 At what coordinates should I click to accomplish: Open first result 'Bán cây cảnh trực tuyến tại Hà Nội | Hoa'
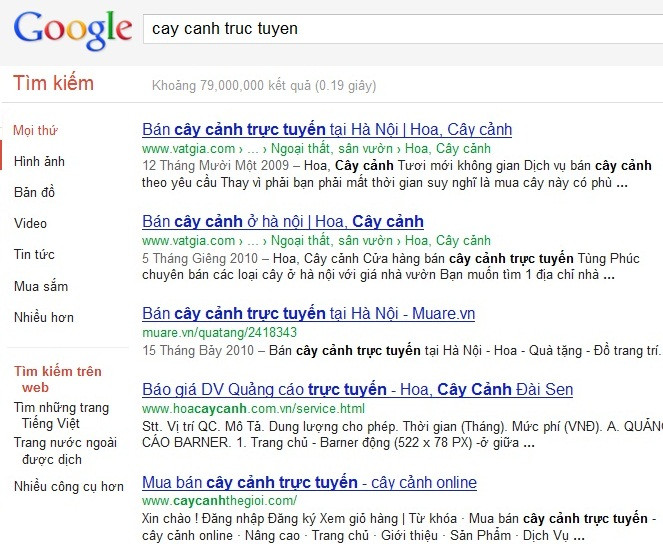point(327,130)
